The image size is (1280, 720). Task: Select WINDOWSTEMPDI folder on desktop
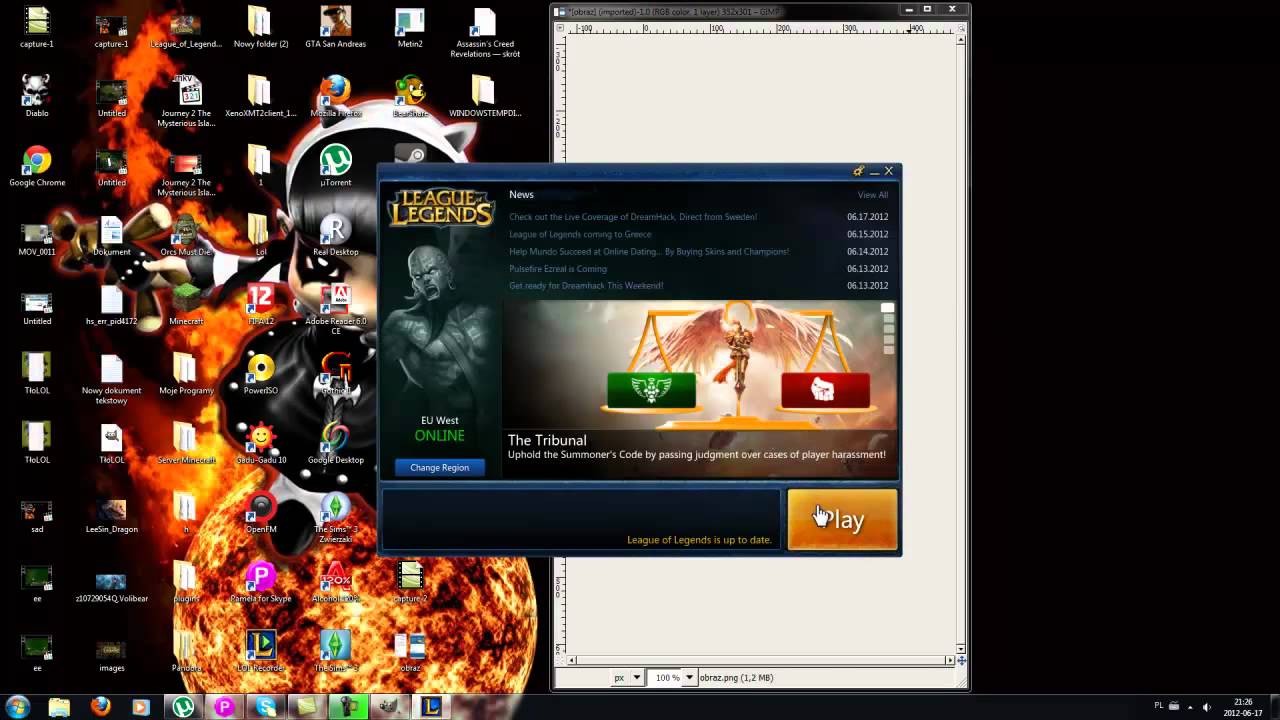tap(485, 96)
